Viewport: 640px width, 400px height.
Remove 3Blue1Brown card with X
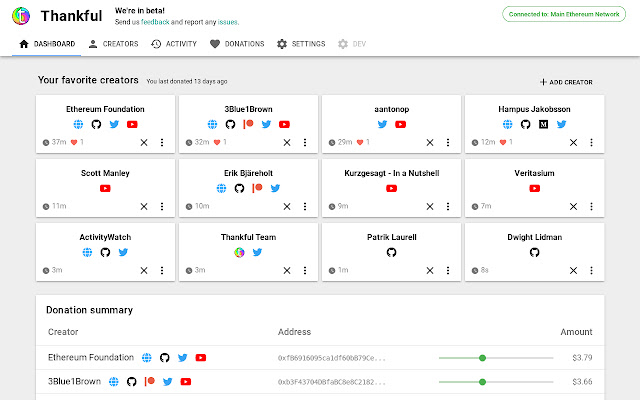pos(287,142)
